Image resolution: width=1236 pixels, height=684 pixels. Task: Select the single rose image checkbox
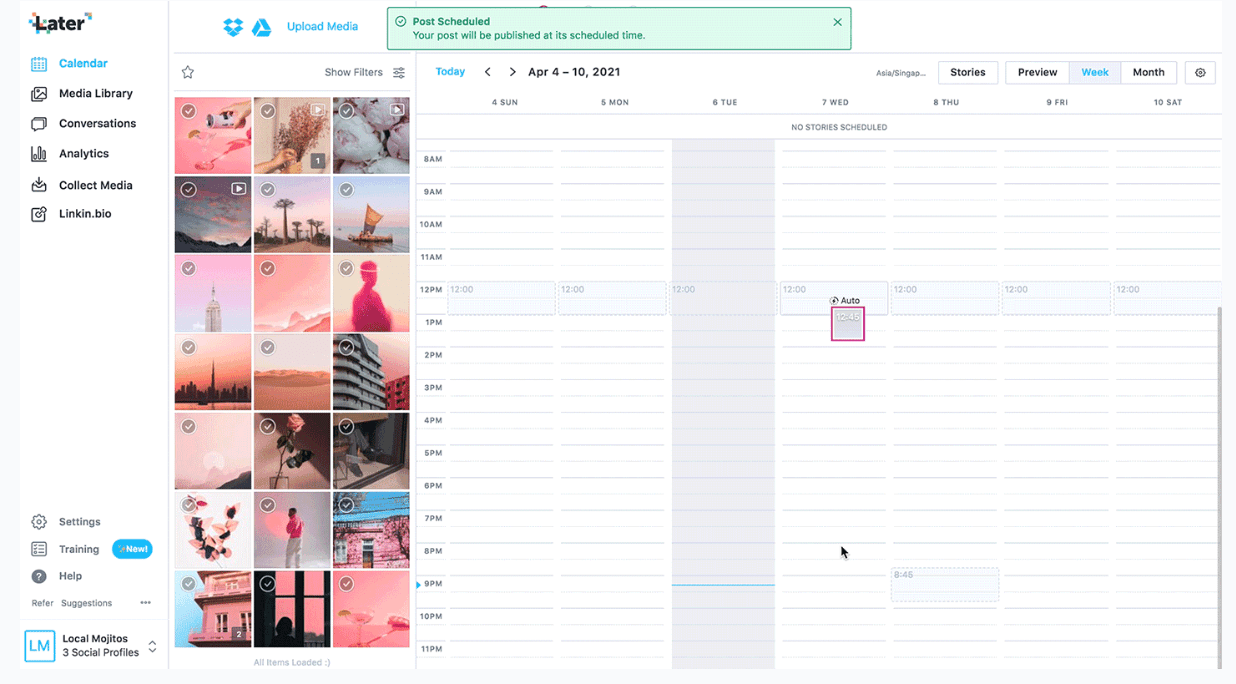[x=268, y=427]
